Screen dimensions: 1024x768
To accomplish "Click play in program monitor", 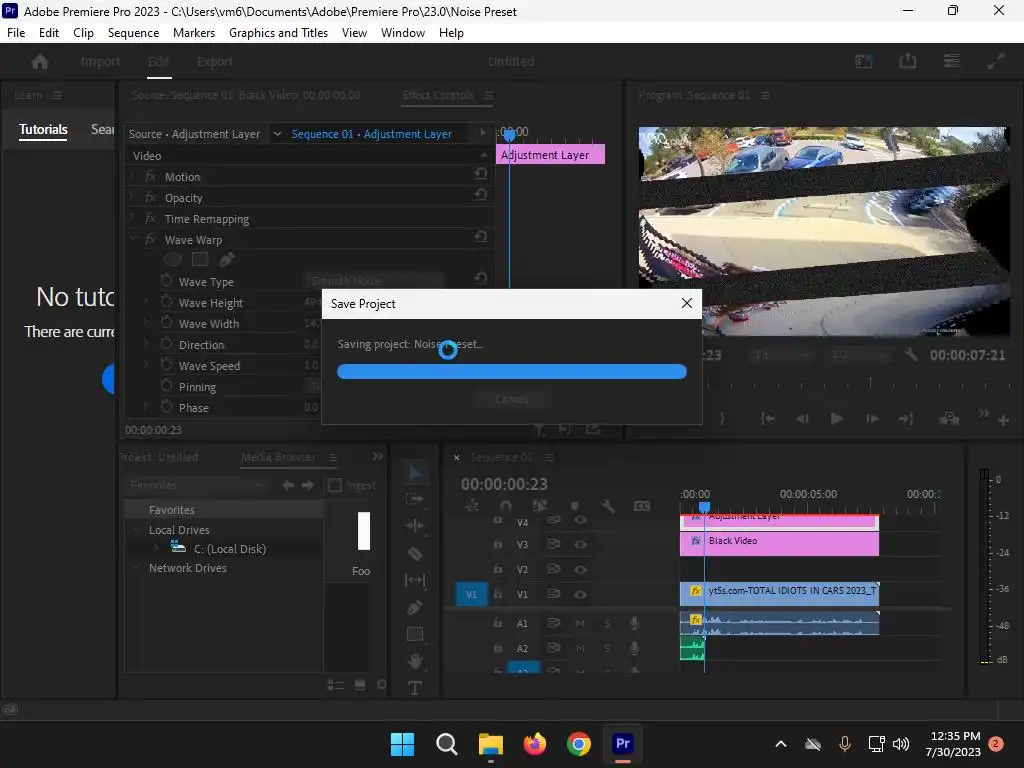I will click(x=836, y=419).
